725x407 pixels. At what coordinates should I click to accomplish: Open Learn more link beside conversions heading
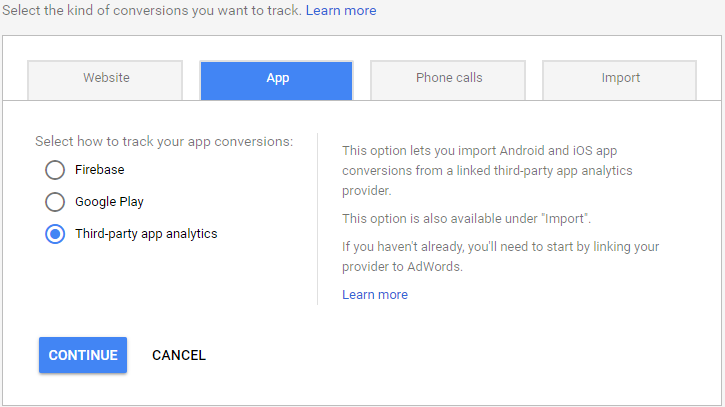pos(341,11)
